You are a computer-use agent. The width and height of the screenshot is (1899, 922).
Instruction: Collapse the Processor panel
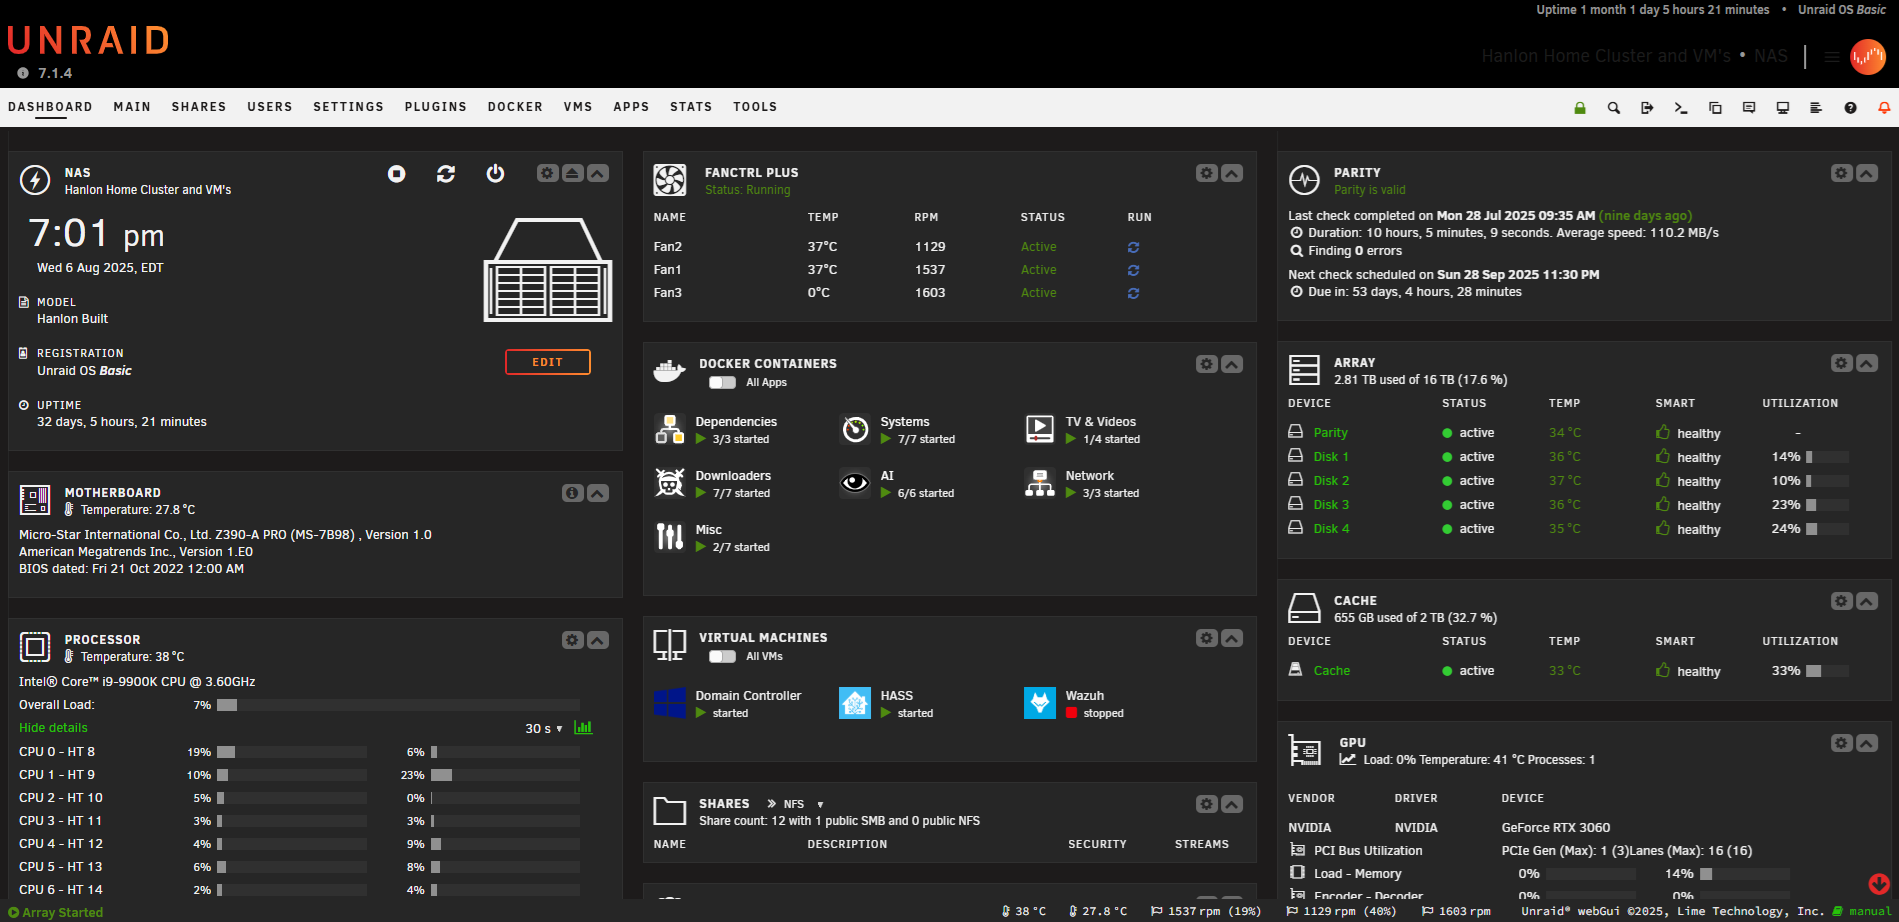pyautogui.click(x=598, y=640)
